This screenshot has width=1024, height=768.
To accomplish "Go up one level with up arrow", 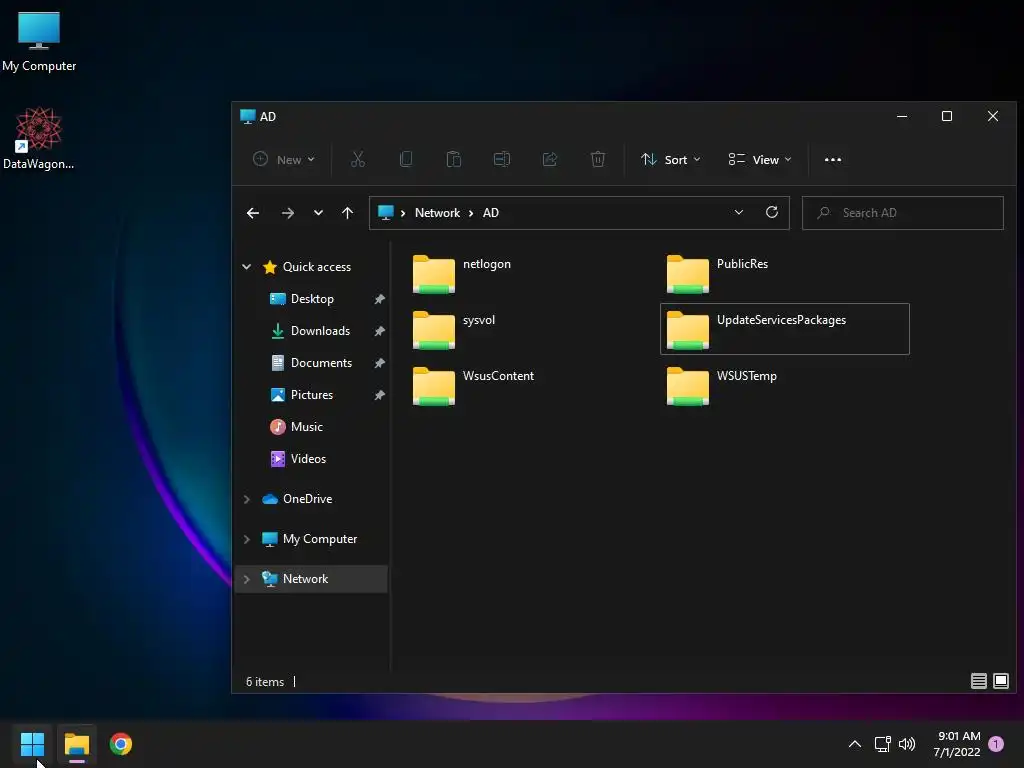I will click(347, 213).
